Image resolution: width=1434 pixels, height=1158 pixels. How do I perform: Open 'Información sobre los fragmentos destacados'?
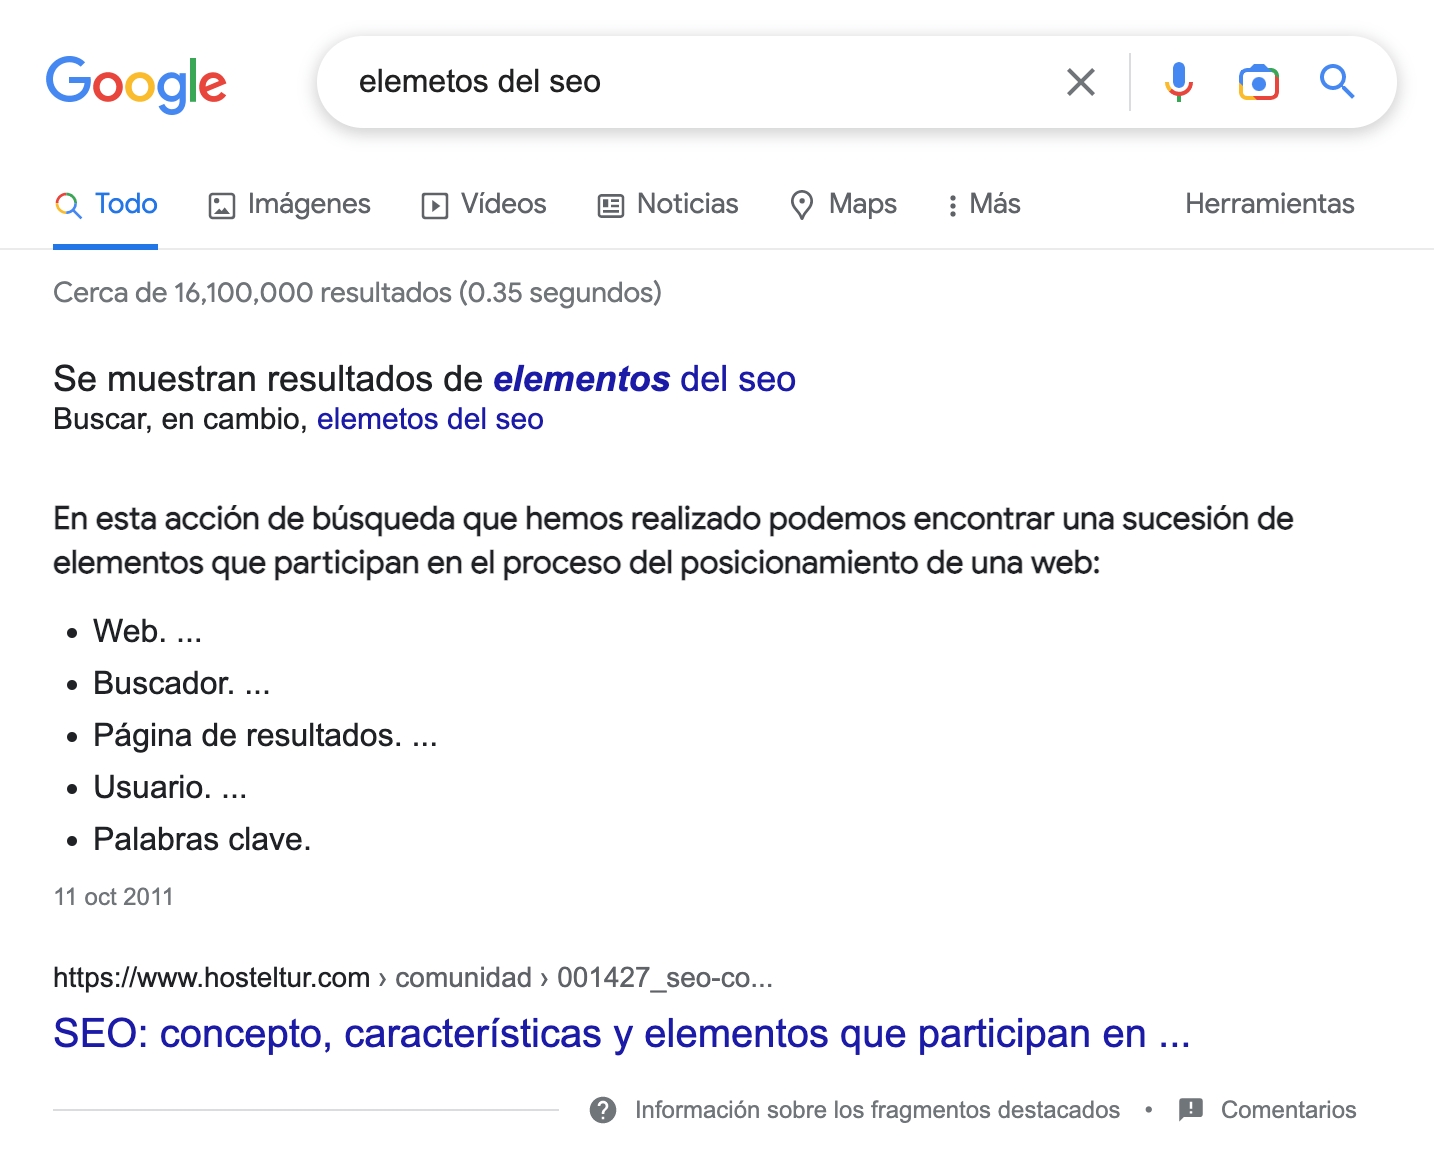877,1110
